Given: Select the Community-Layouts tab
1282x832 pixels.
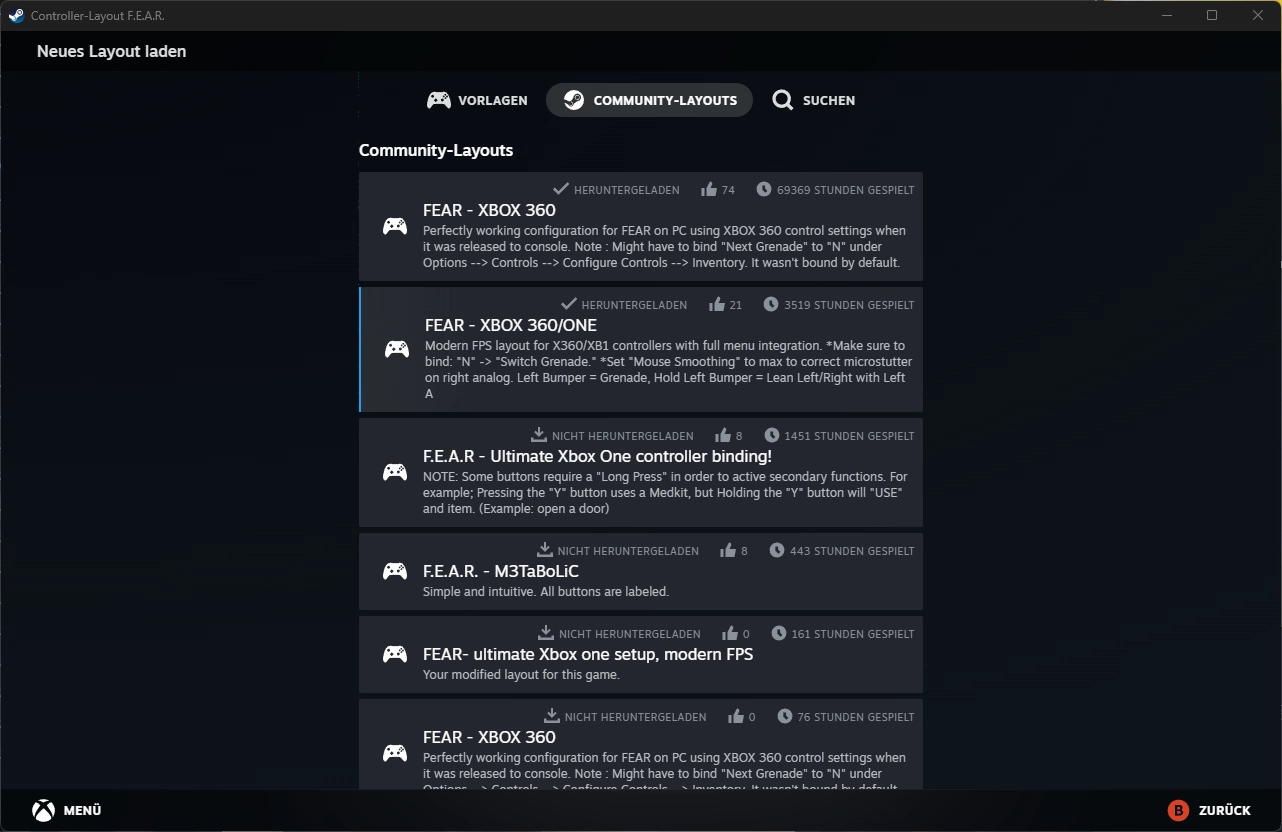Looking at the screenshot, I should tap(649, 100).
